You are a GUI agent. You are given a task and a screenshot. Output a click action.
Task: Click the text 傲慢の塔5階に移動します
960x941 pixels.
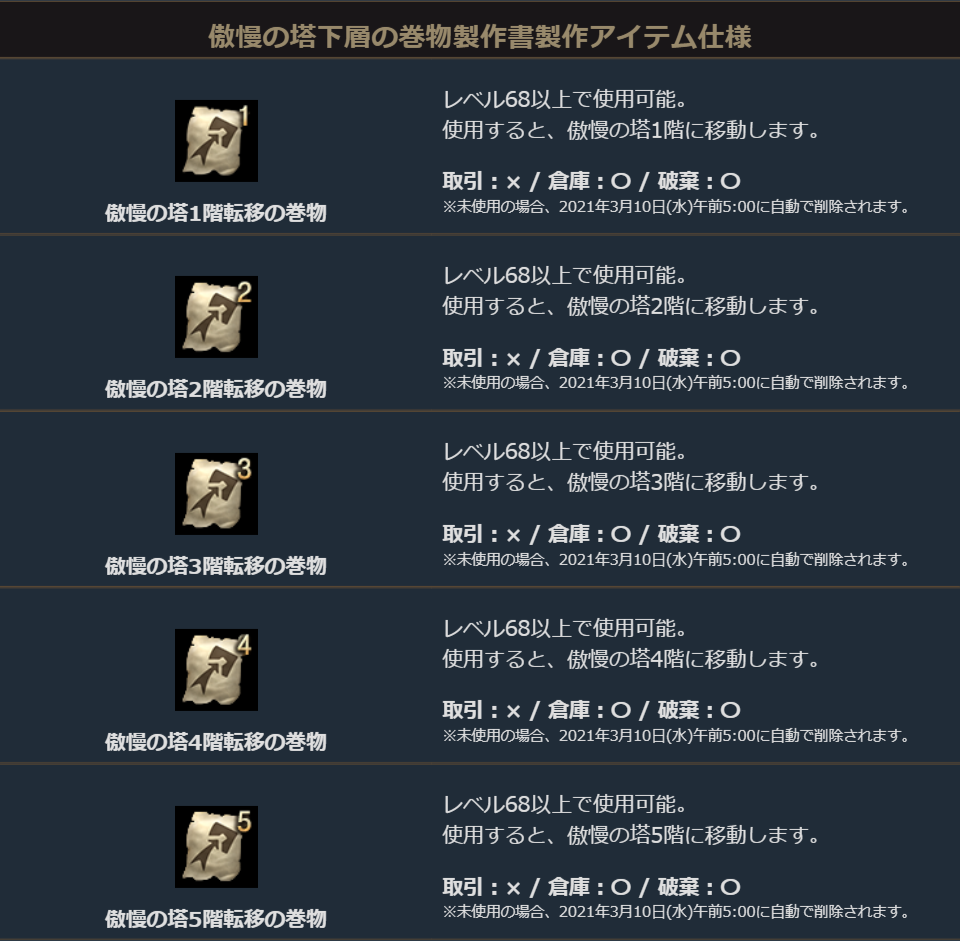pos(692,834)
